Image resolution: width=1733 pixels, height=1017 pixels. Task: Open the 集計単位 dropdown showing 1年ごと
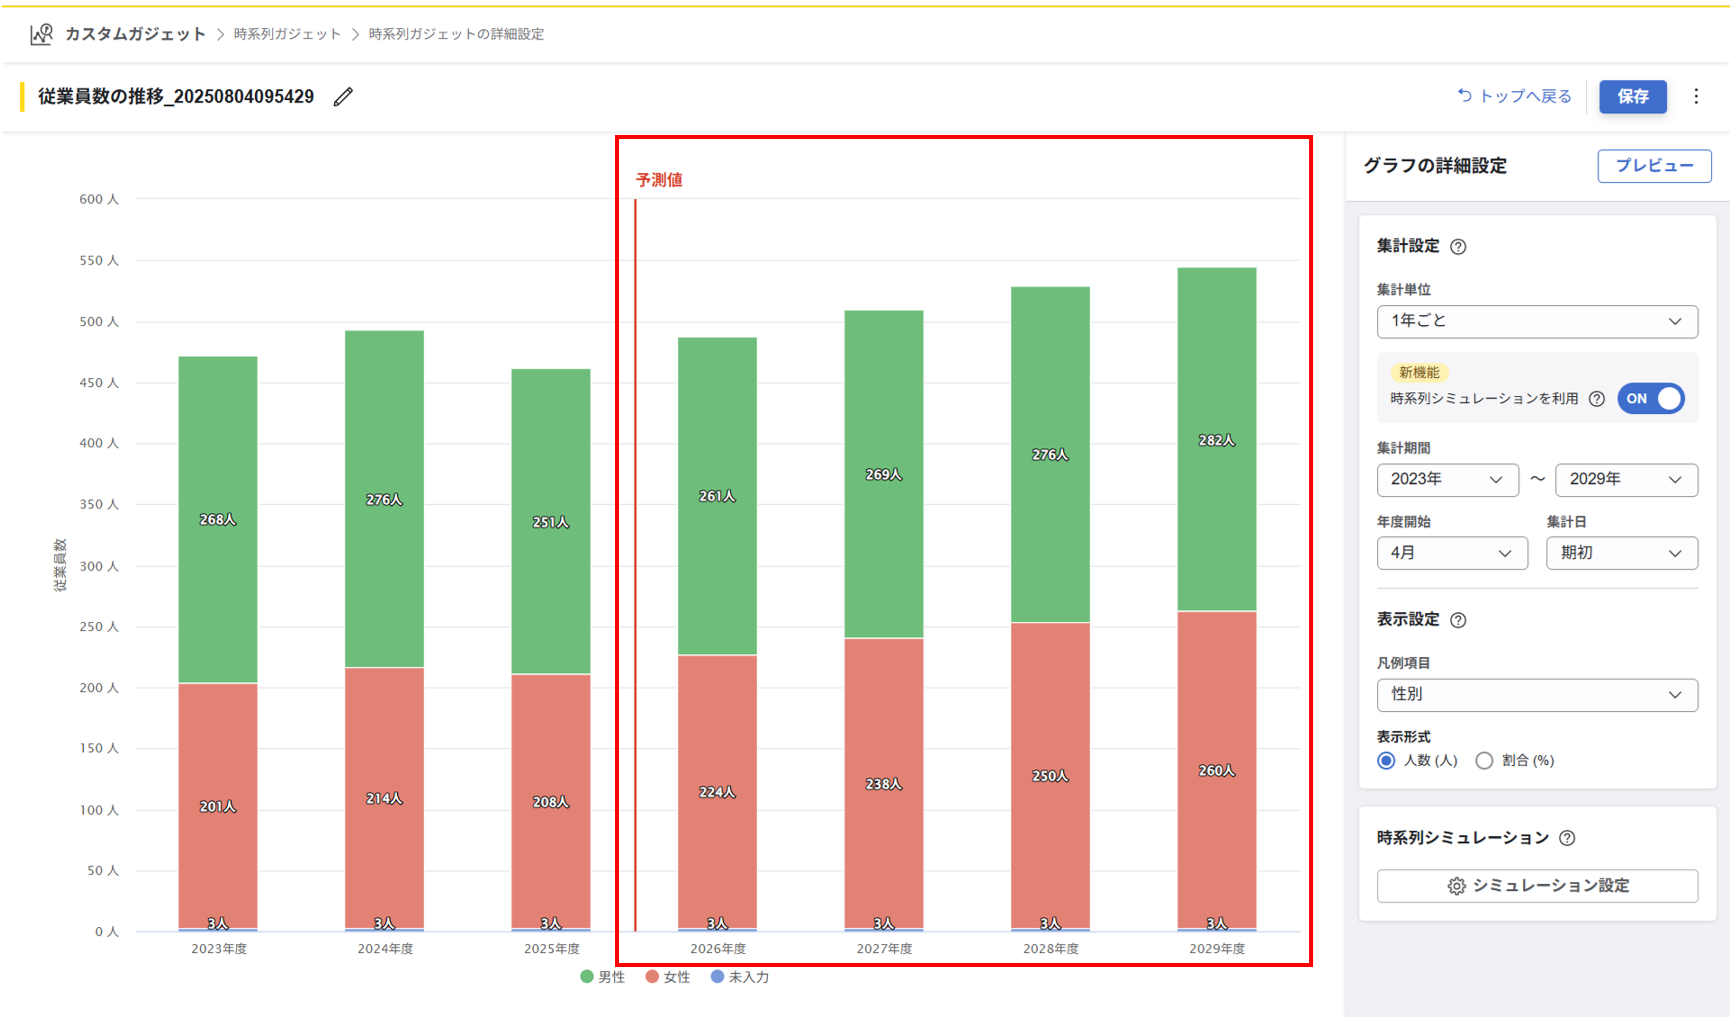[1536, 321]
